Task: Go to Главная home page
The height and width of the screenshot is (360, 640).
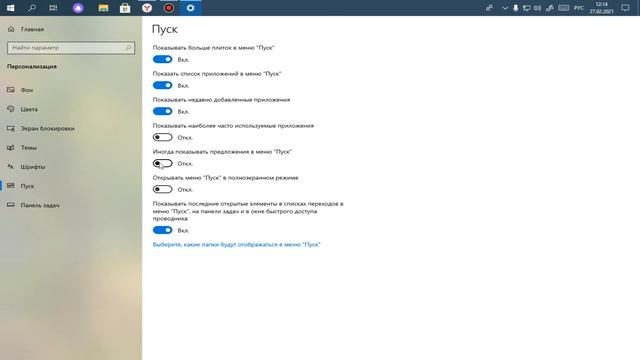Action: (32, 29)
